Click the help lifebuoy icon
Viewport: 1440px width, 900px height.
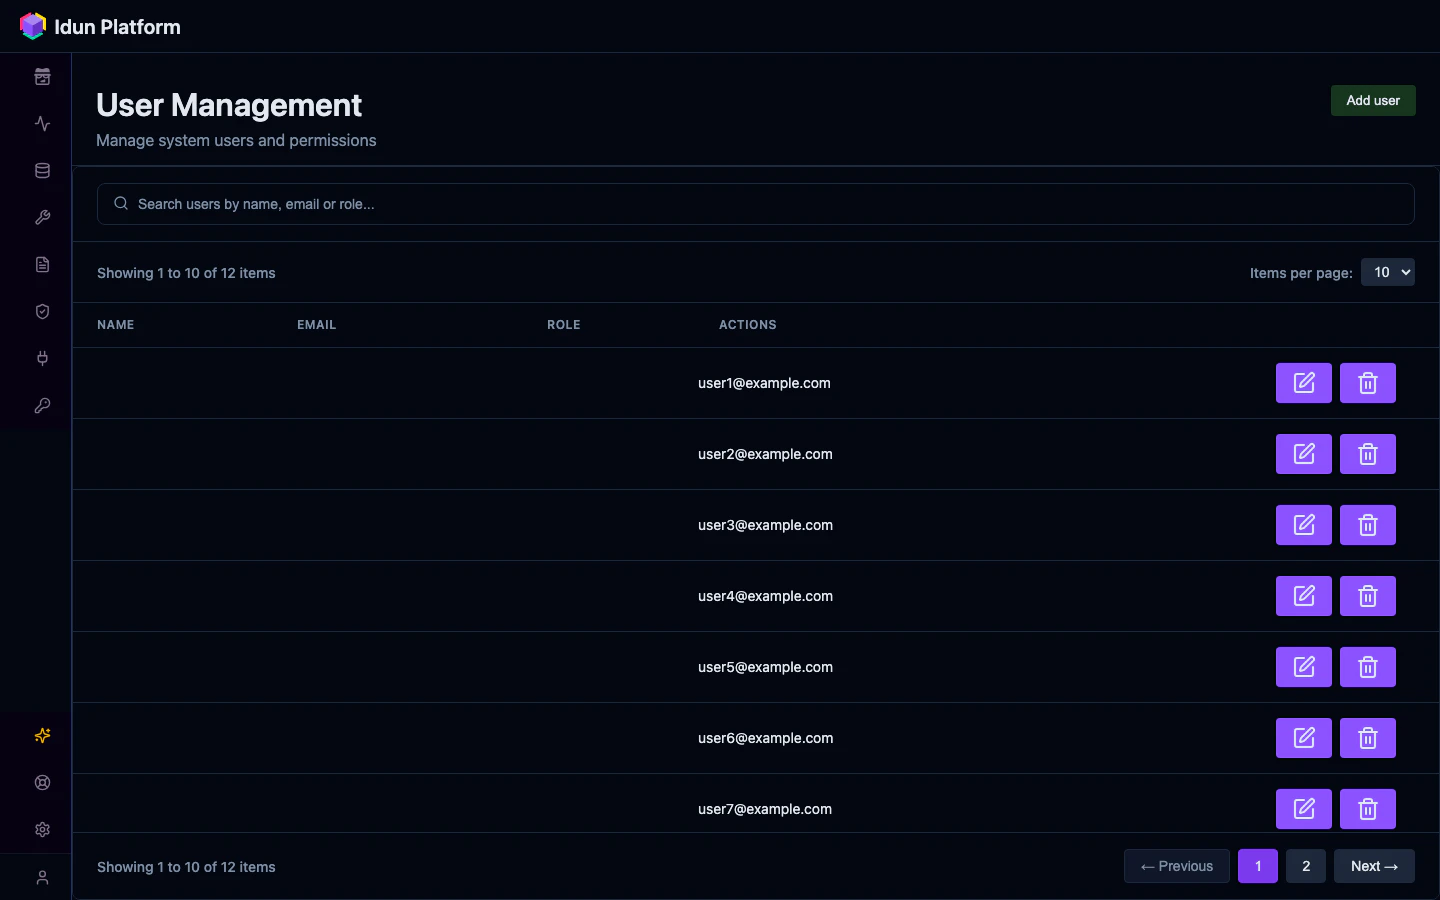(42, 783)
